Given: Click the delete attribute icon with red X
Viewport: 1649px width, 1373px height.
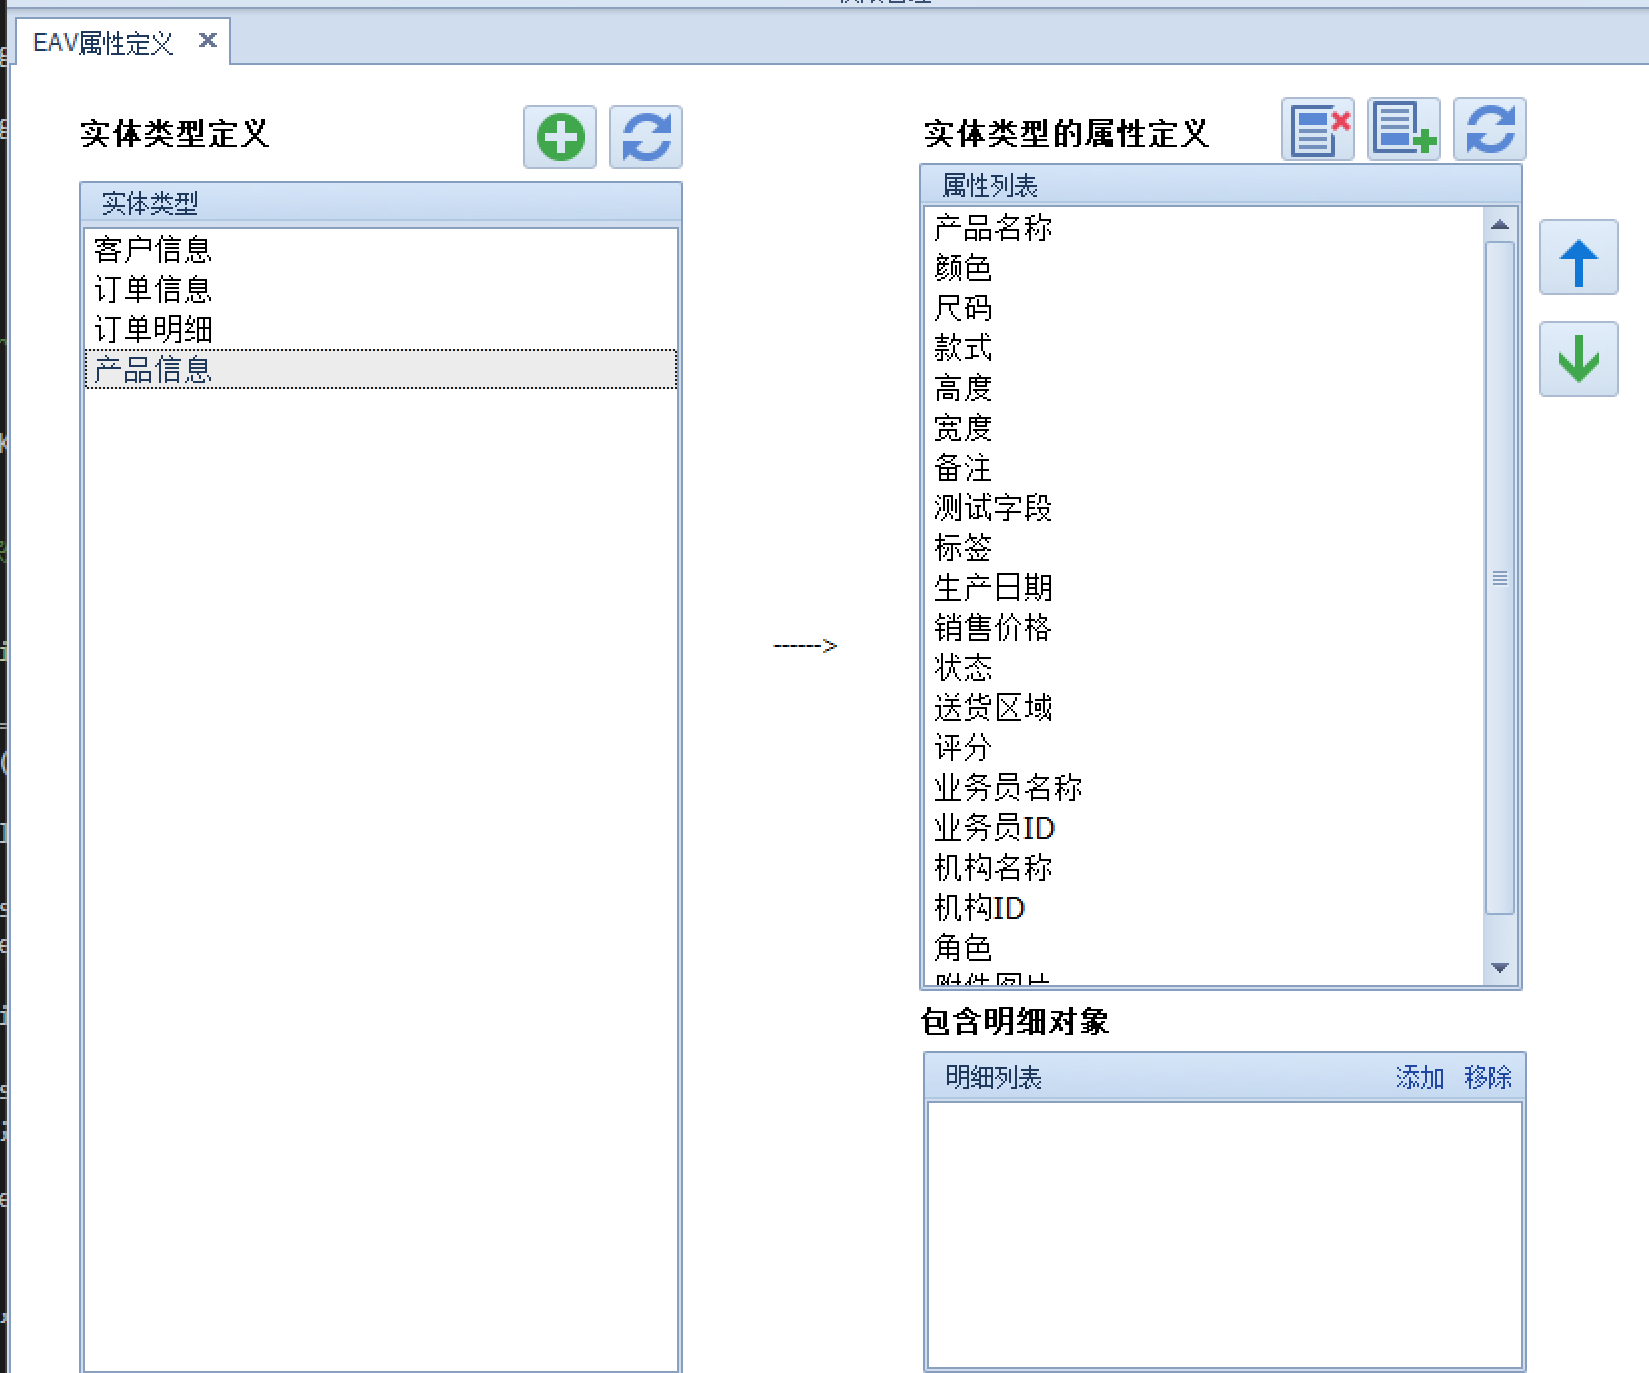Looking at the screenshot, I should click(1318, 129).
